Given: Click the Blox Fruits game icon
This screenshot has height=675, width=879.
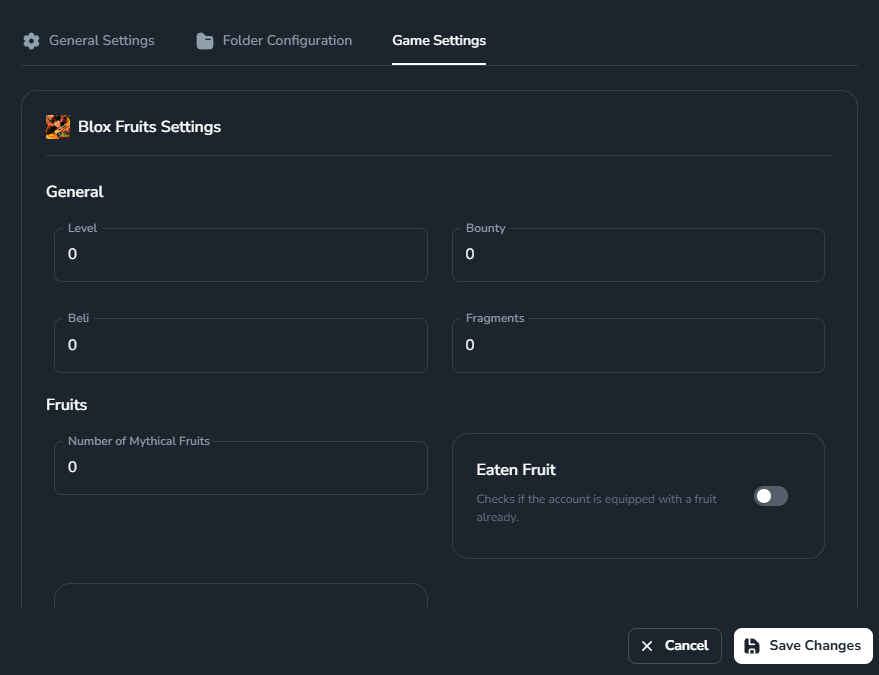Looking at the screenshot, I should coord(57,127).
